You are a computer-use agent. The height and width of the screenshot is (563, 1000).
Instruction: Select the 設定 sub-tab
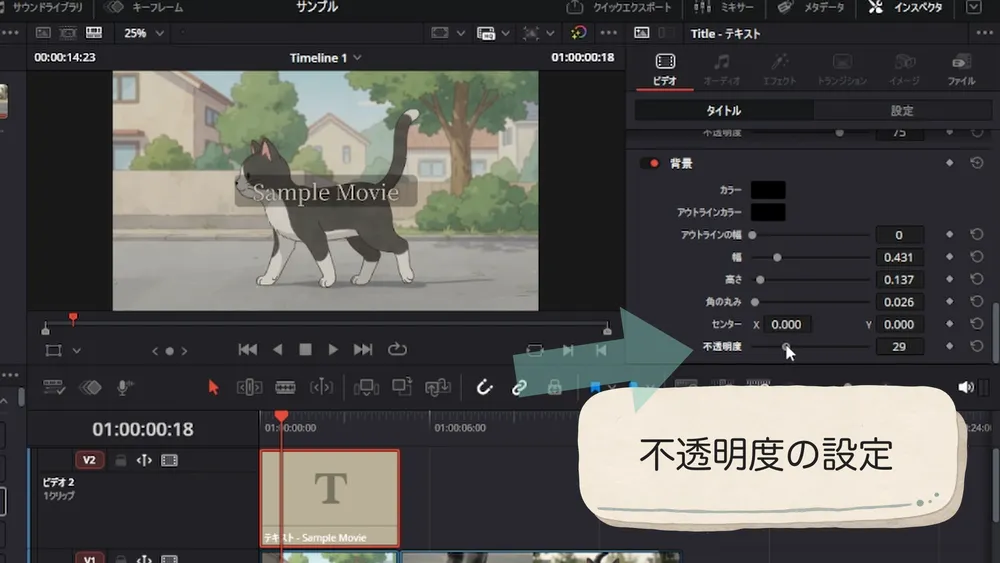pyautogui.click(x=902, y=110)
